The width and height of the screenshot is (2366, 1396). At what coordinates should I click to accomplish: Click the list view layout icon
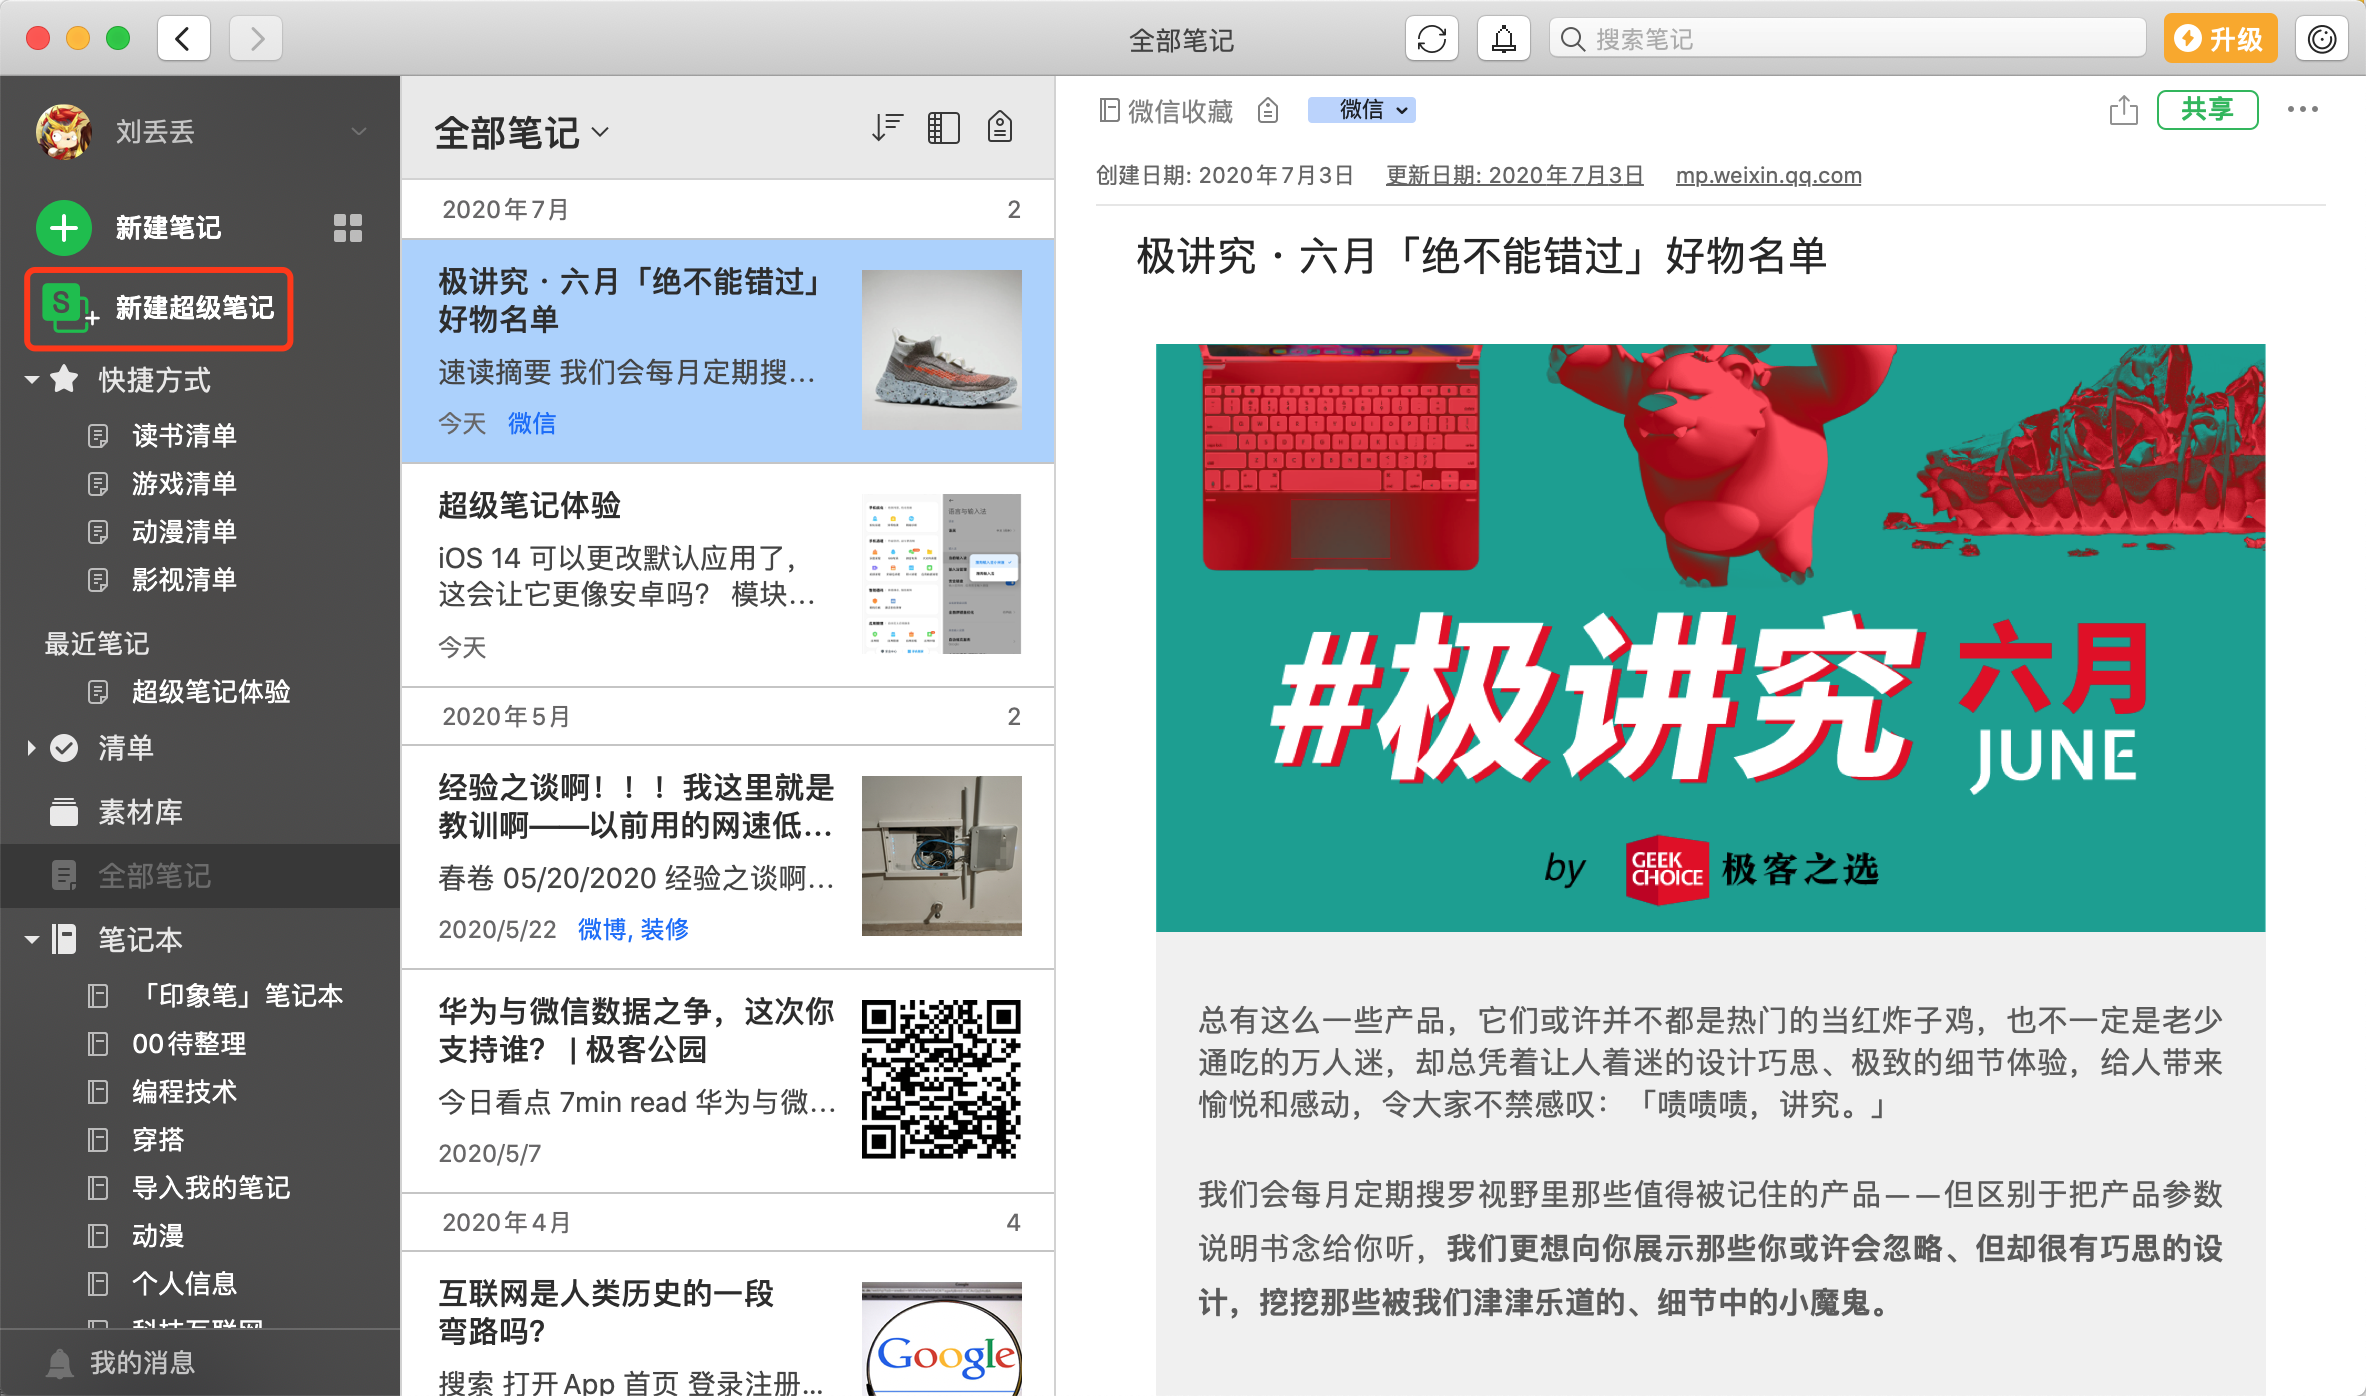click(x=943, y=128)
